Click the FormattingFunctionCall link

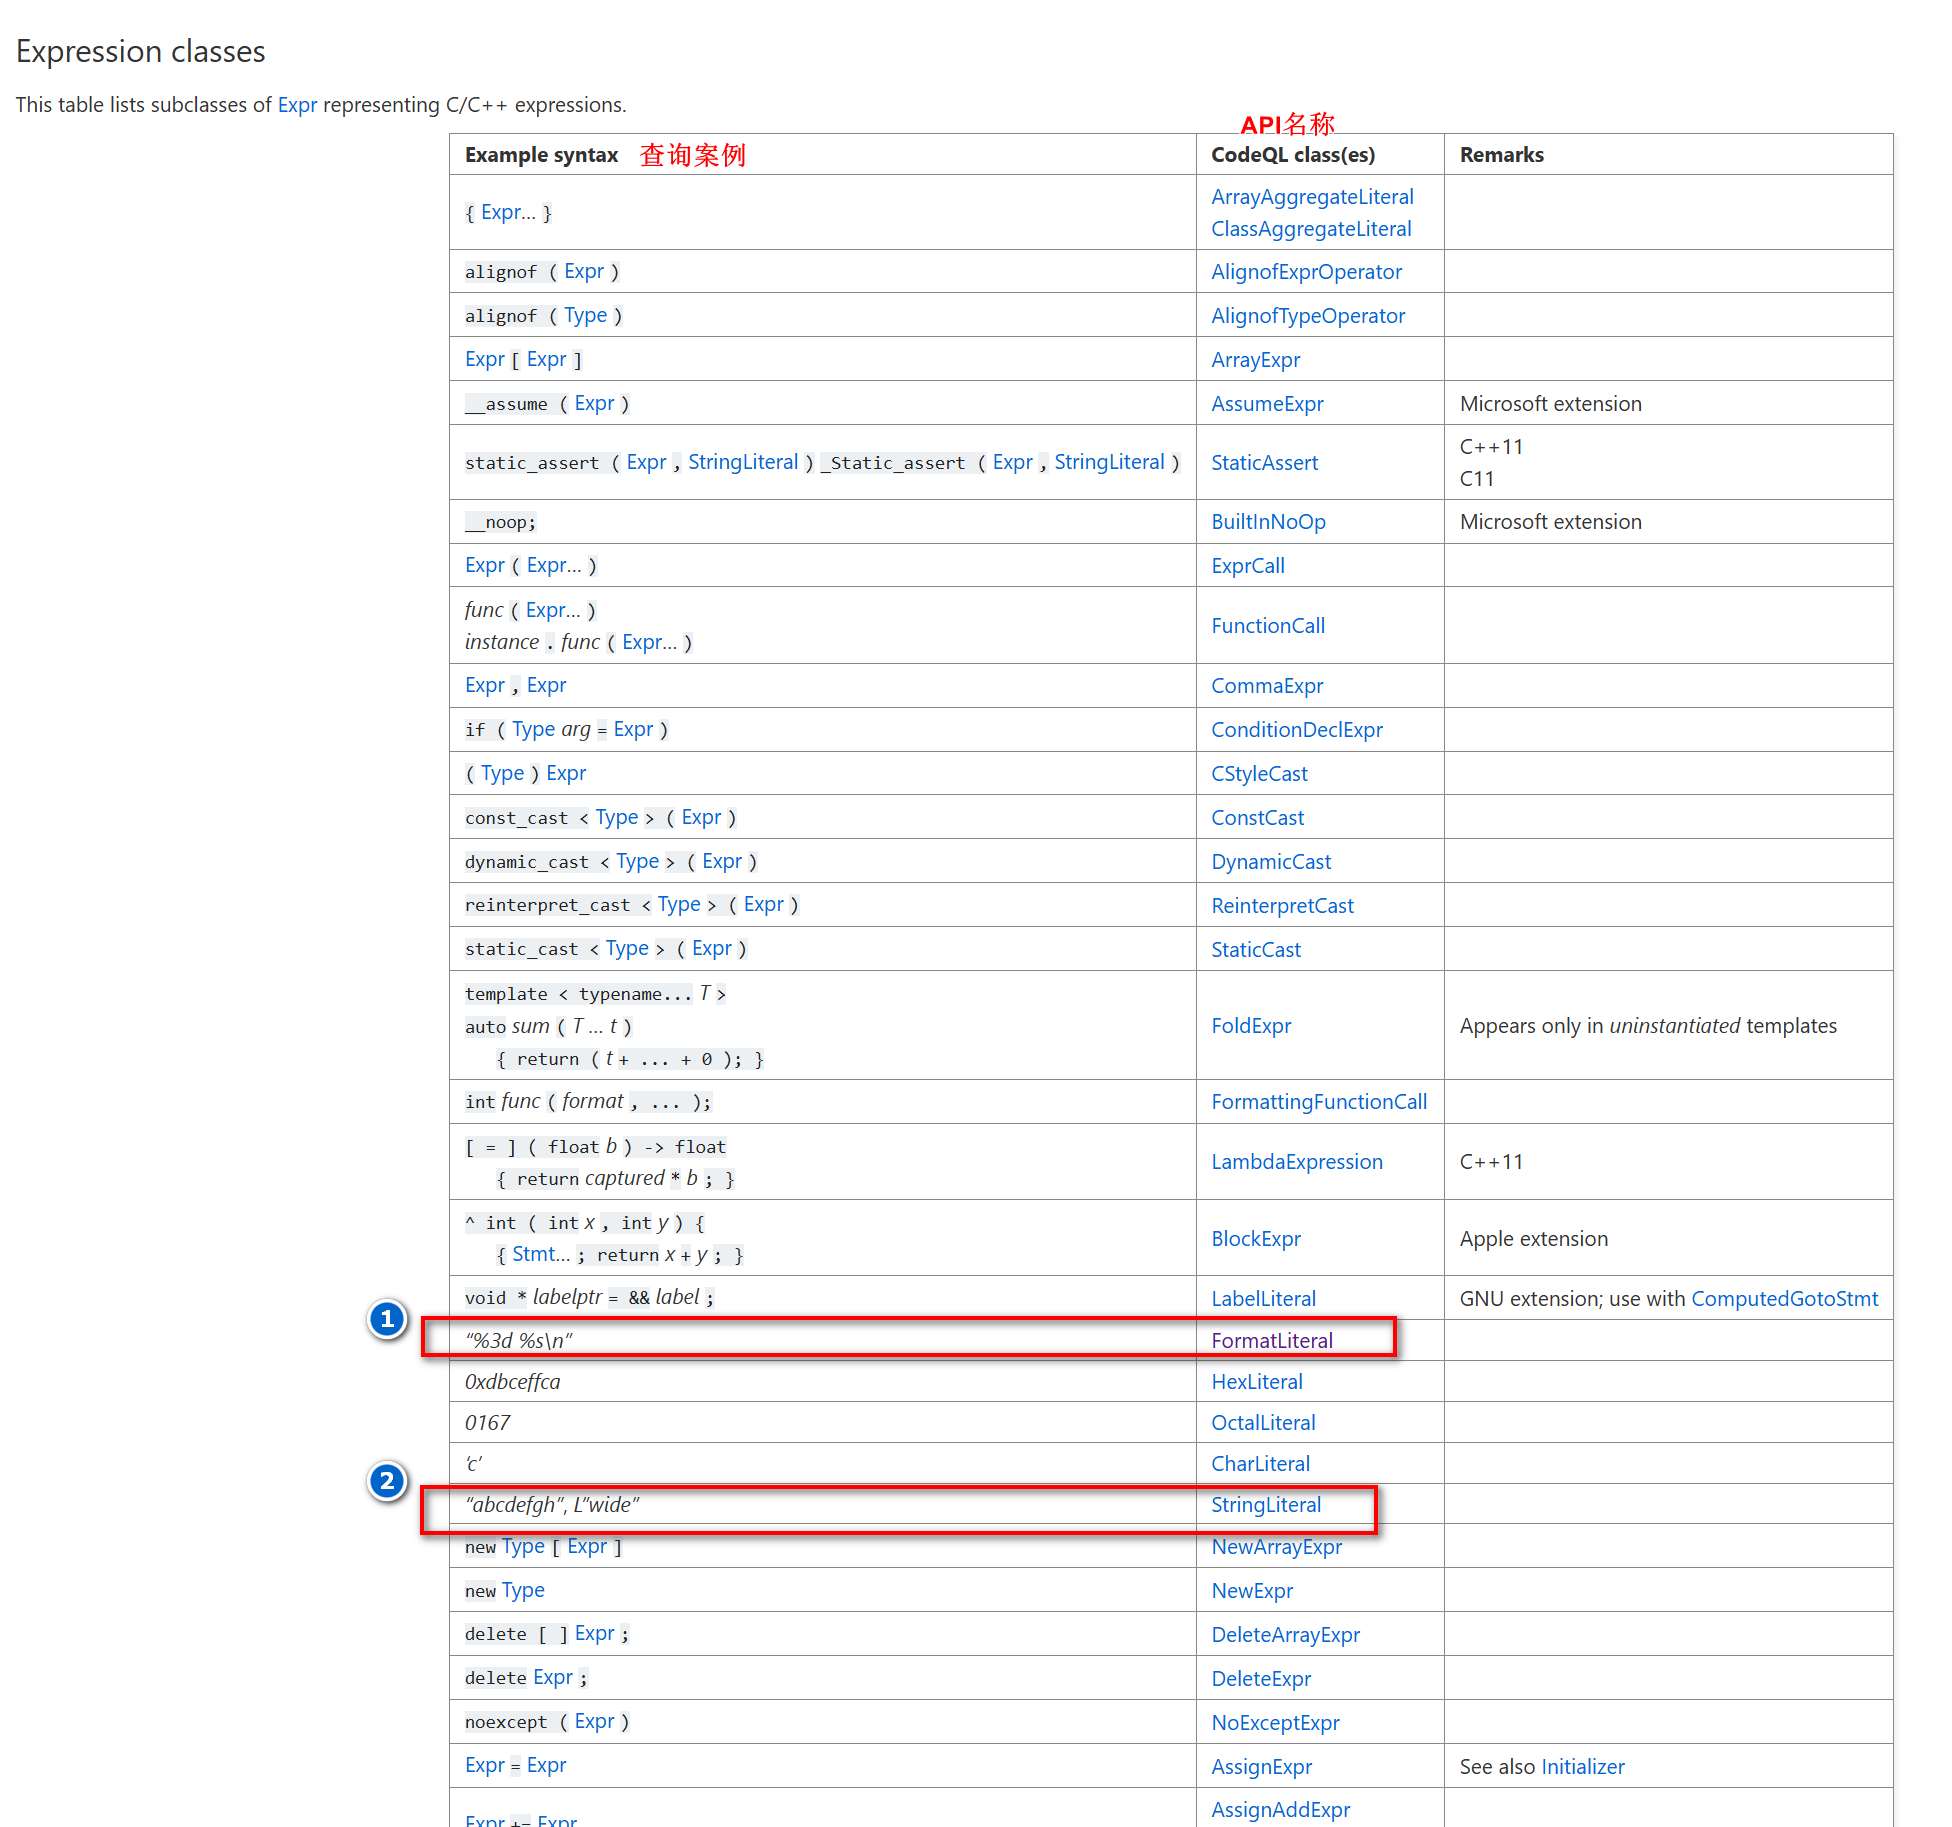[1318, 1102]
